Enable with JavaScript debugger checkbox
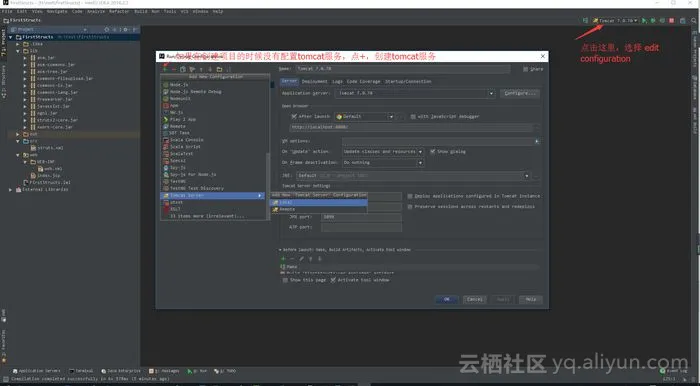Image resolution: width=700 pixels, height=386 pixels. click(413, 116)
